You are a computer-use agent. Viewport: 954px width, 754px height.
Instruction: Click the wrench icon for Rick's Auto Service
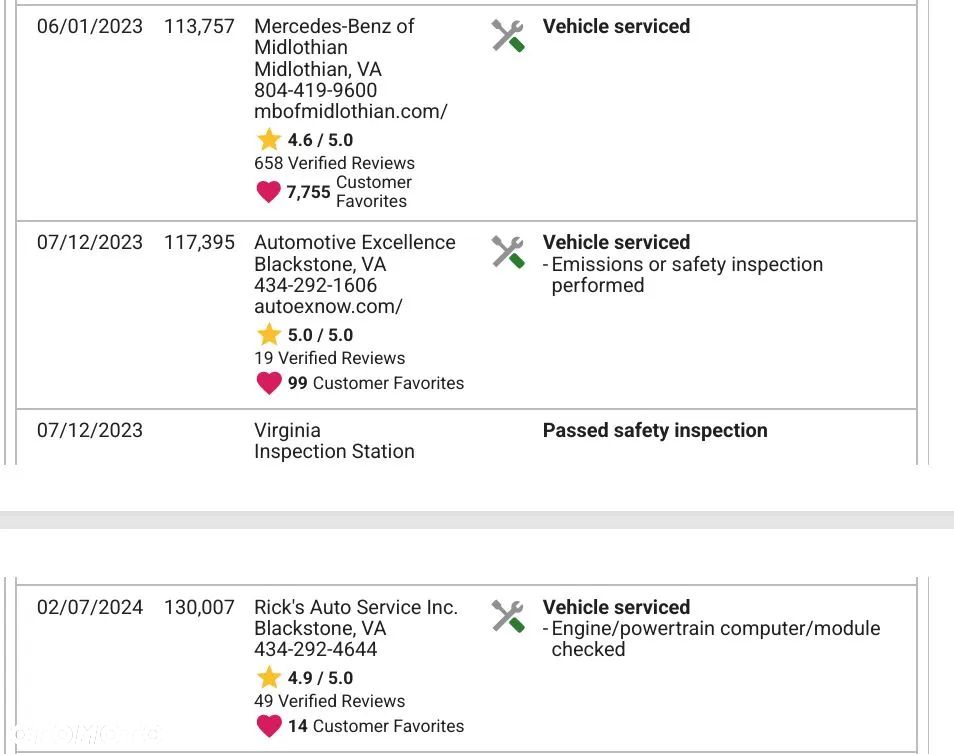[x=508, y=617]
